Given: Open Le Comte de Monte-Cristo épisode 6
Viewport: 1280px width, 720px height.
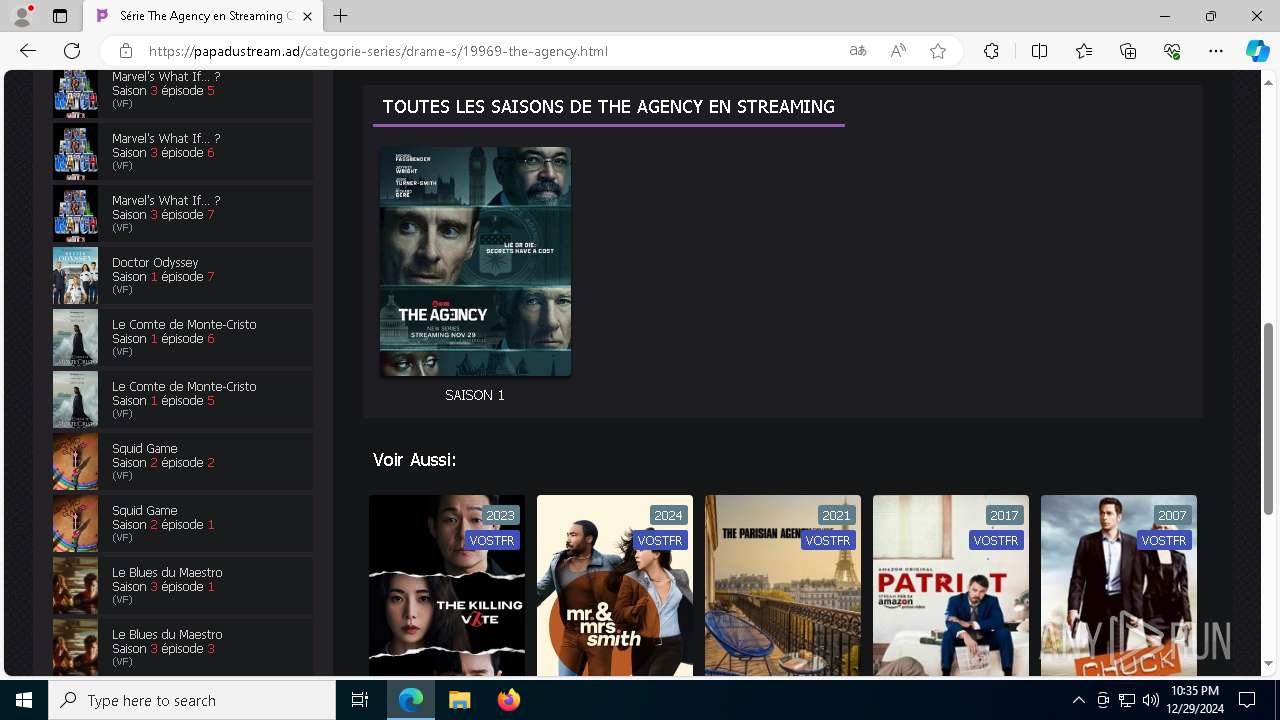Looking at the screenshot, I should click(183, 338).
